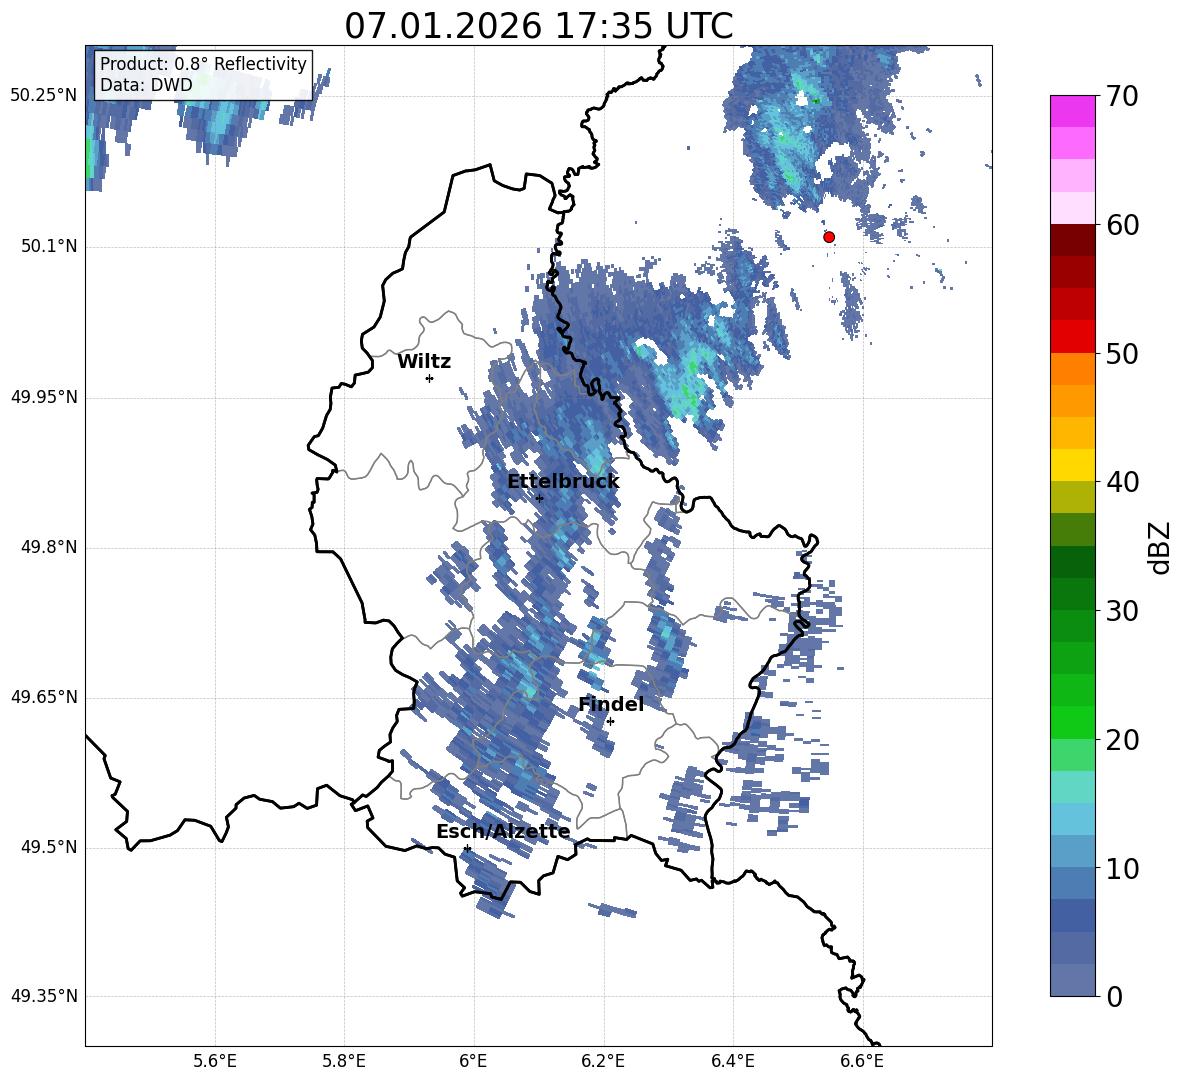Click the Data: DWD text
This screenshot has height=1081, width=1184.
pos(146,85)
